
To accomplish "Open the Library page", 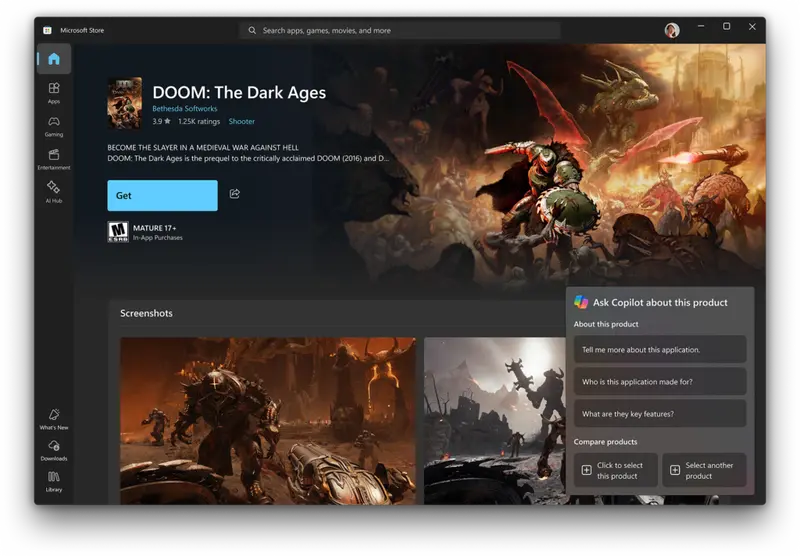I will [54, 482].
